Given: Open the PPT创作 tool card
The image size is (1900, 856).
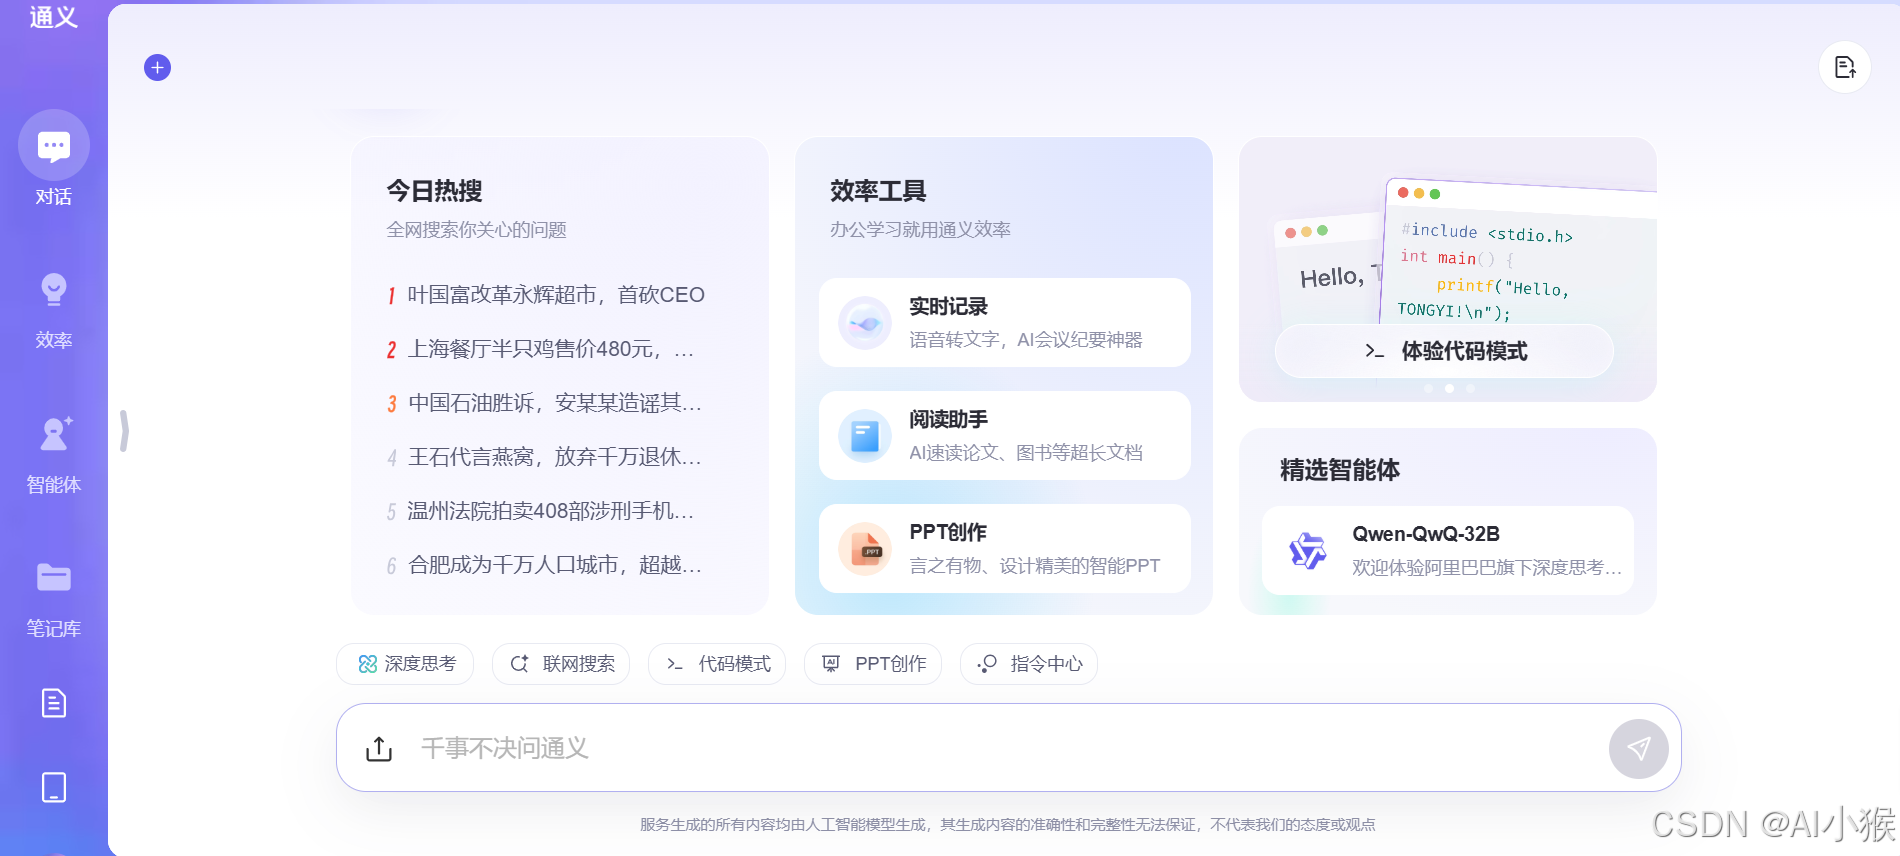Looking at the screenshot, I should 1005,549.
